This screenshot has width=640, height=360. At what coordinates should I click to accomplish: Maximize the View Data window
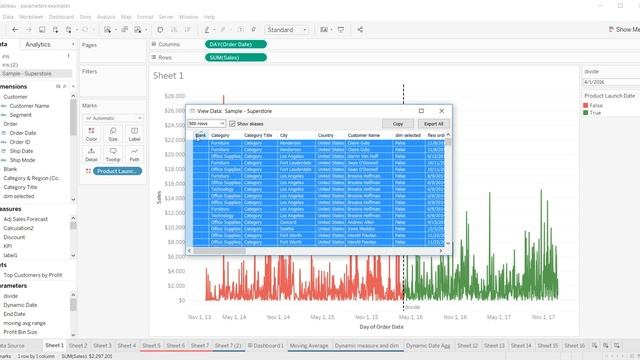click(x=421, y=111)
